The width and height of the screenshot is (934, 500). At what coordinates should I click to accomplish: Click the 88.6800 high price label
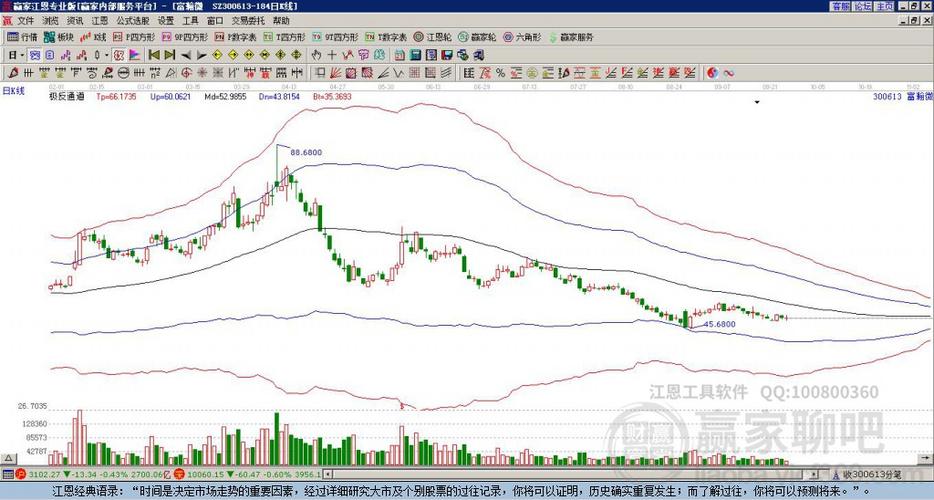306,153
